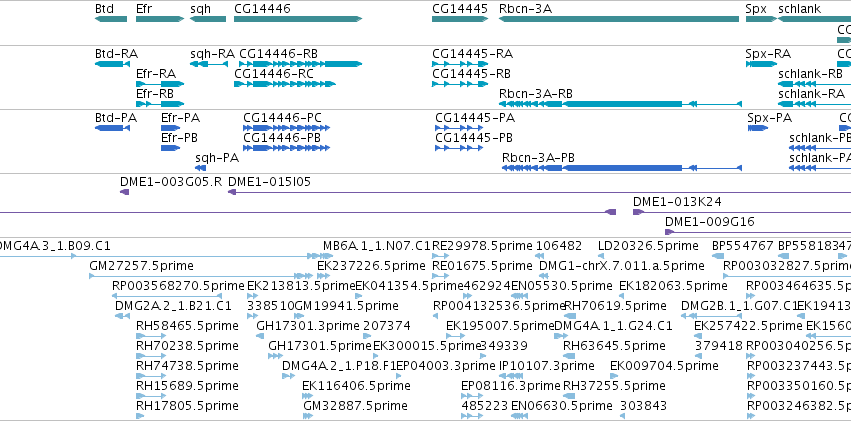Select the CG14445 gene feature

460,19
